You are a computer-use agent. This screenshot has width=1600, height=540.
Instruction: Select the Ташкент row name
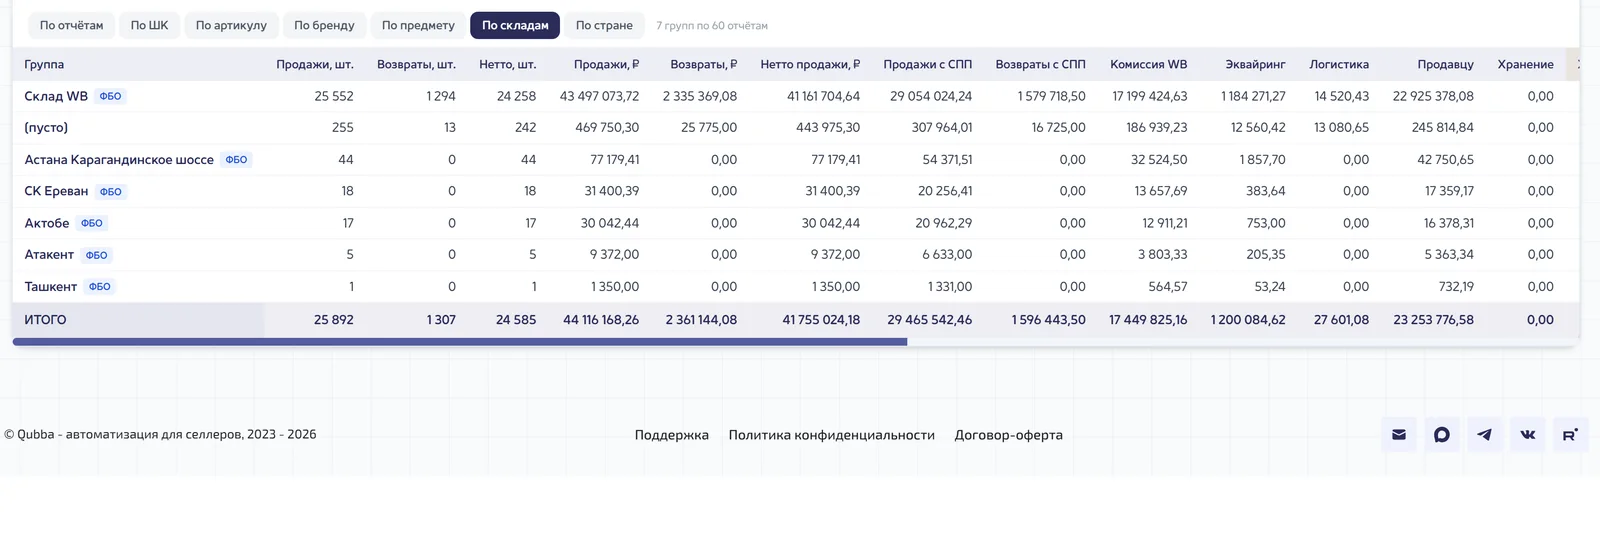(50, 286)
